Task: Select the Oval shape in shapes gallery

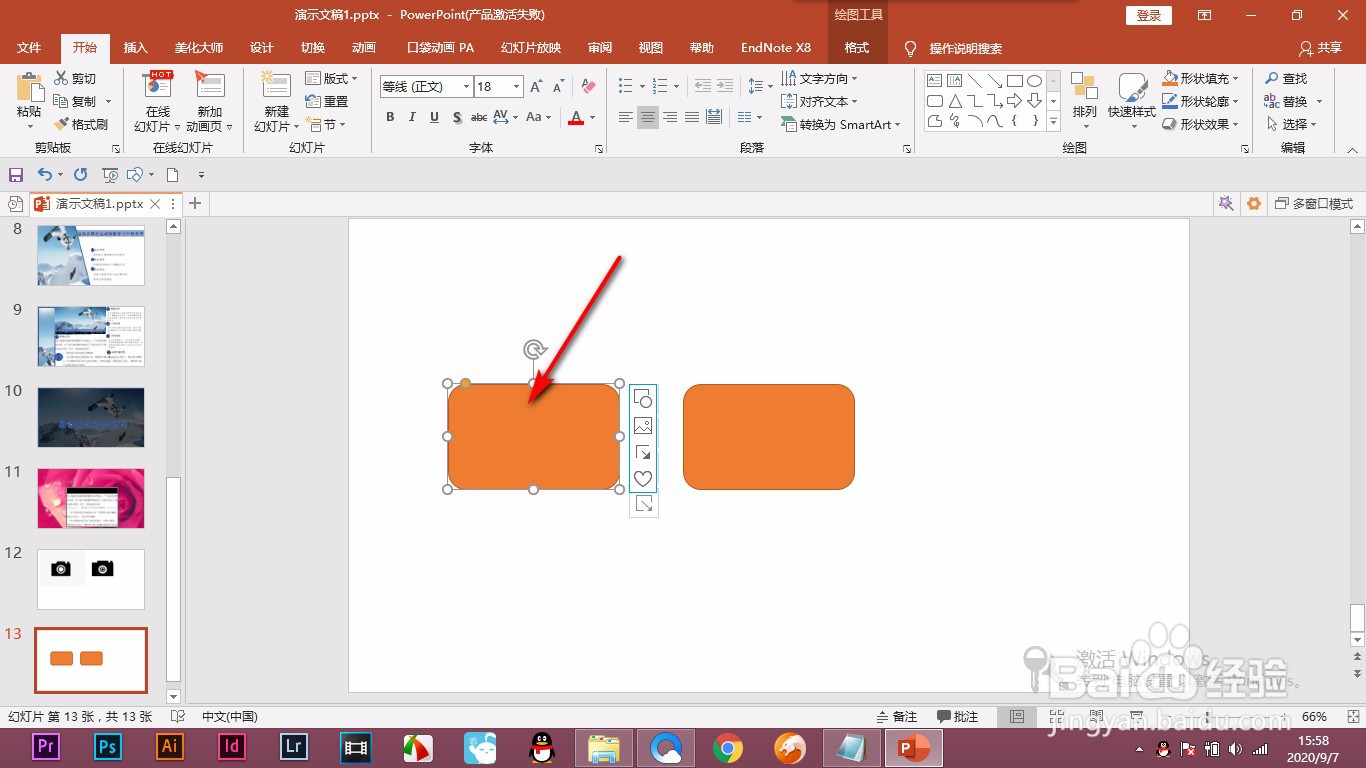Action: click(1034, 81)
